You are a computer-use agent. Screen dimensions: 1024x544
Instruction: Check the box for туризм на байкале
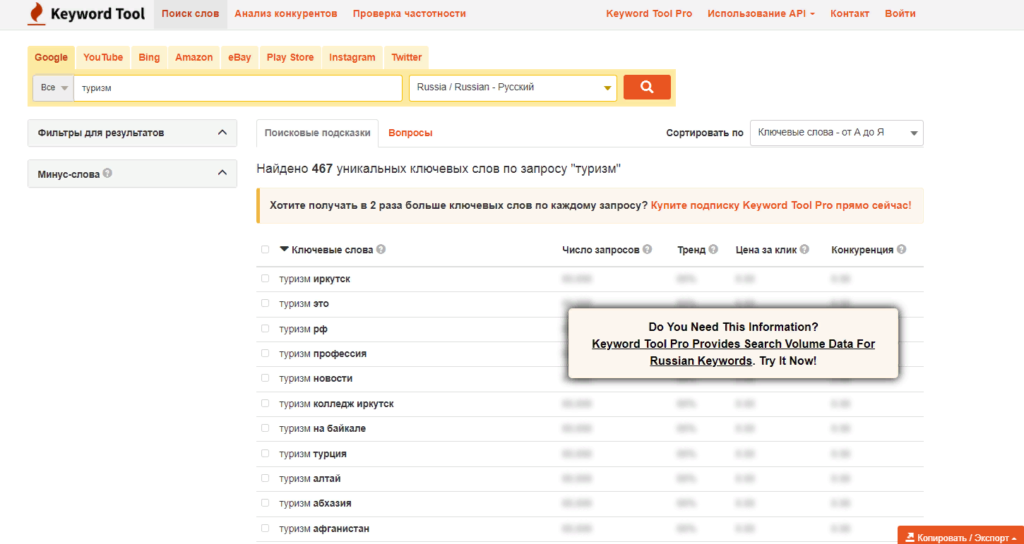coord(264,428)
